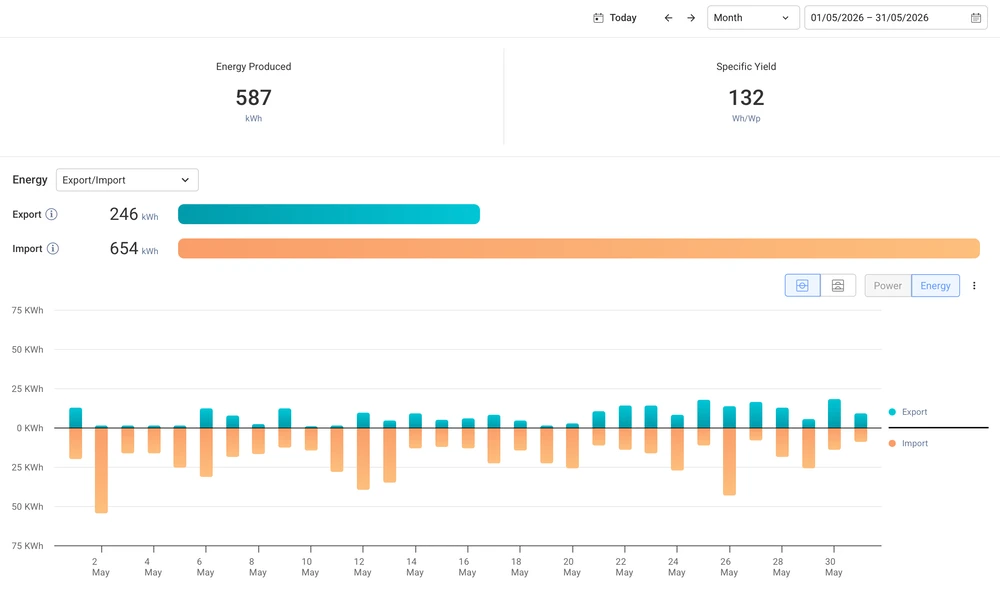Click the date range field 01/05/2026 – 31/05/2026
This screenshot has height=599, width=1000.
[895, 18]
